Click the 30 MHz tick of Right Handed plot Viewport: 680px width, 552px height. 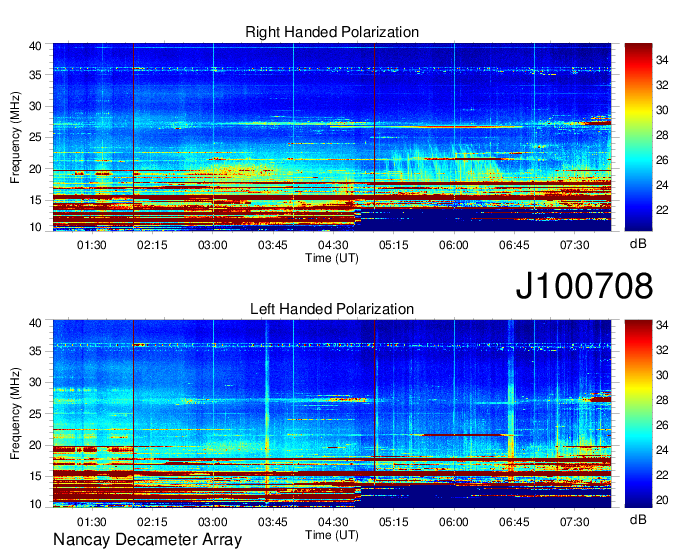35,106
